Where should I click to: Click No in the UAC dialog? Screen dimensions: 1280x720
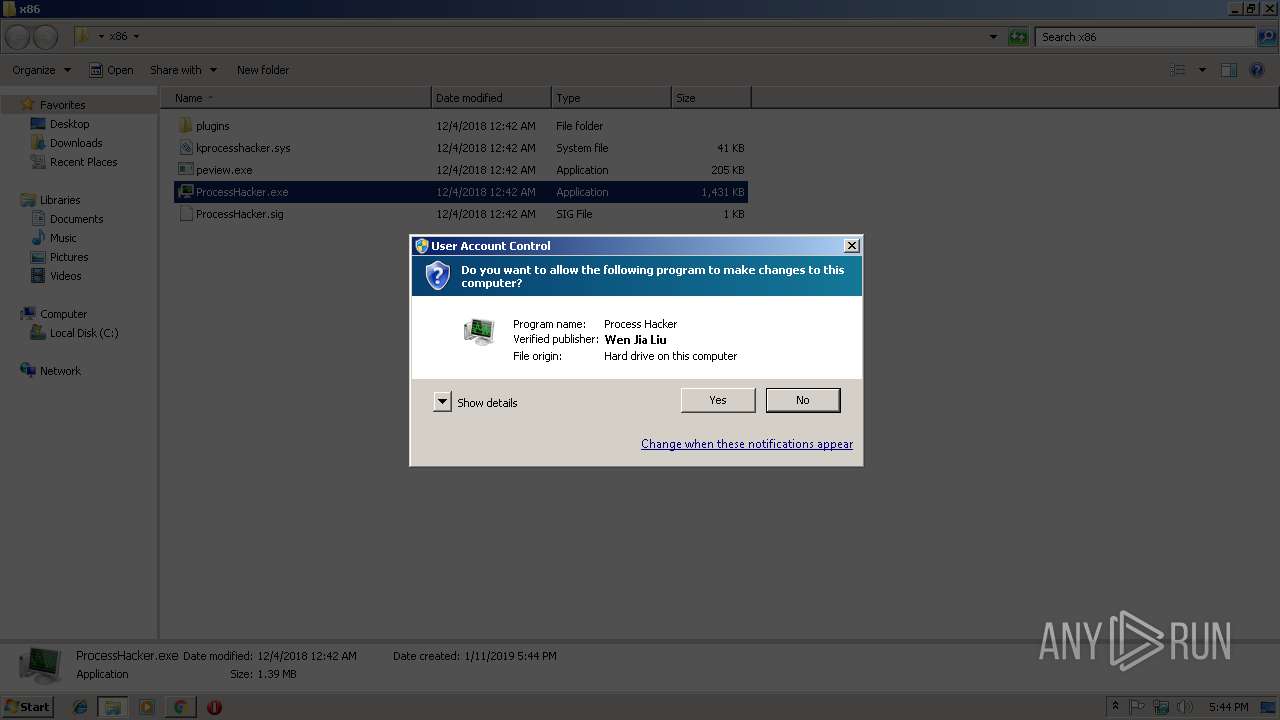(803, 400)
